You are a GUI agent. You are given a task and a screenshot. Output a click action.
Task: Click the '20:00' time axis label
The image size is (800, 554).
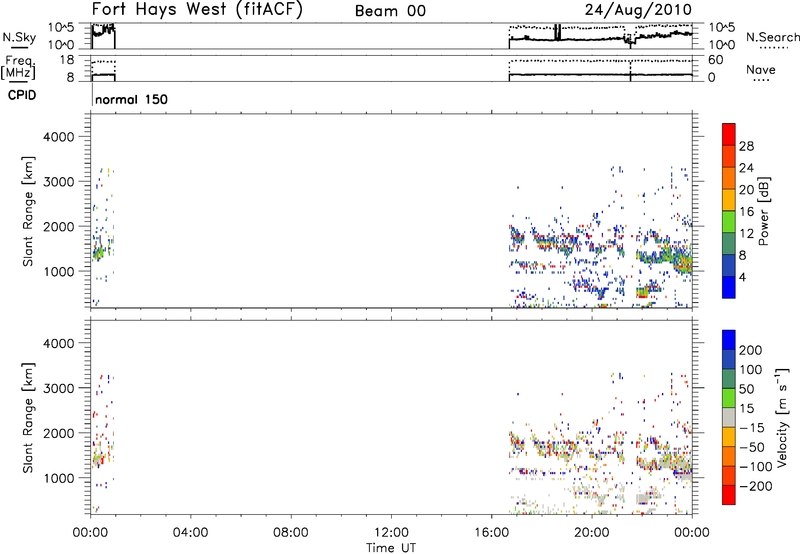point(592,533)
